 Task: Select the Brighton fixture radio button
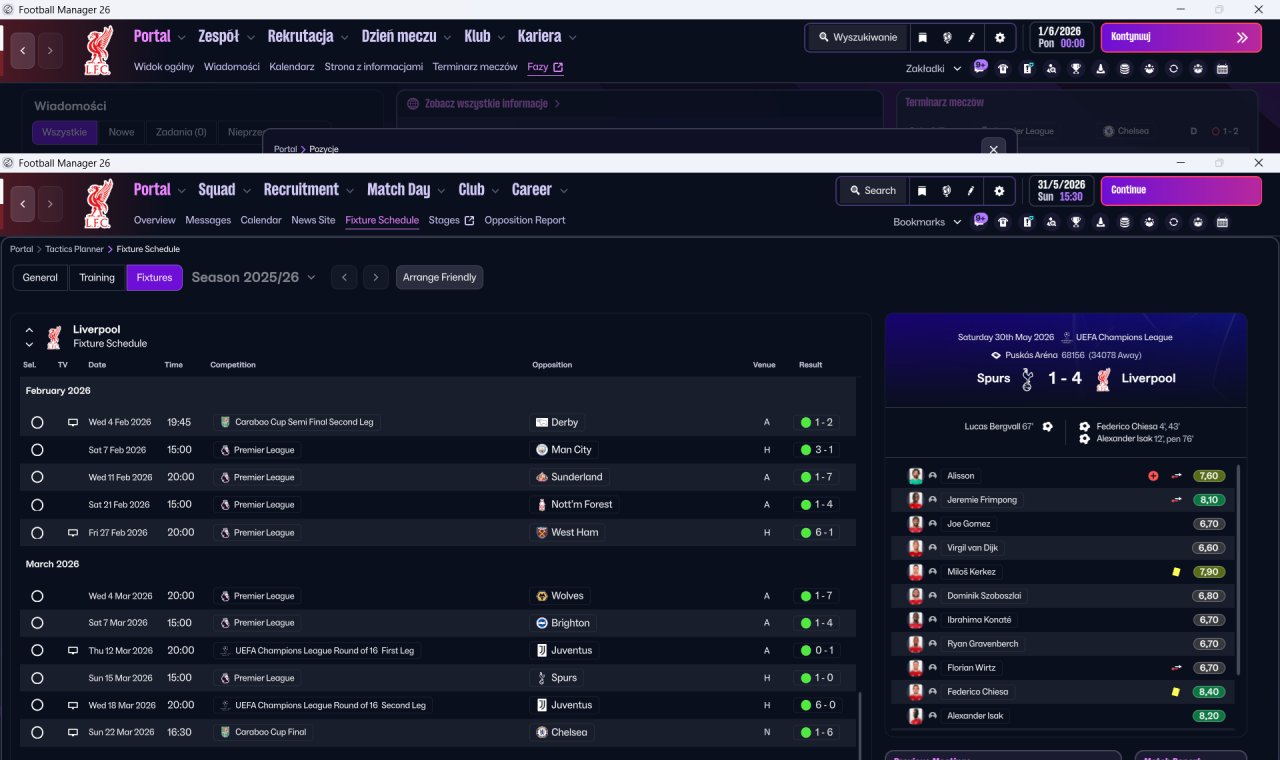click(x=37, y=623)
